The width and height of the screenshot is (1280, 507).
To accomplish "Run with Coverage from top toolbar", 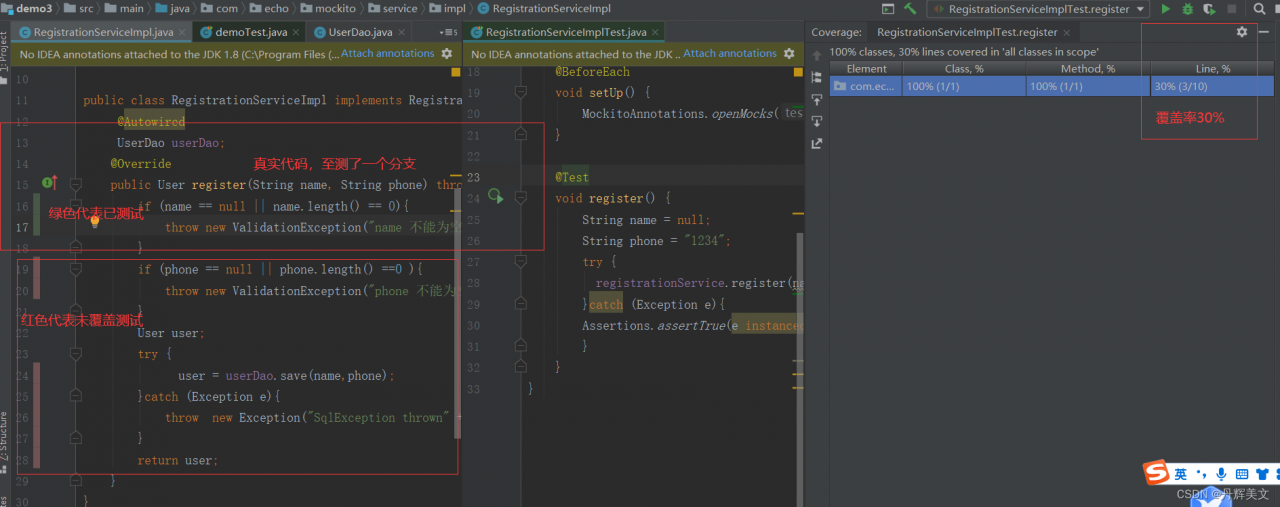I will [1209, 9].
